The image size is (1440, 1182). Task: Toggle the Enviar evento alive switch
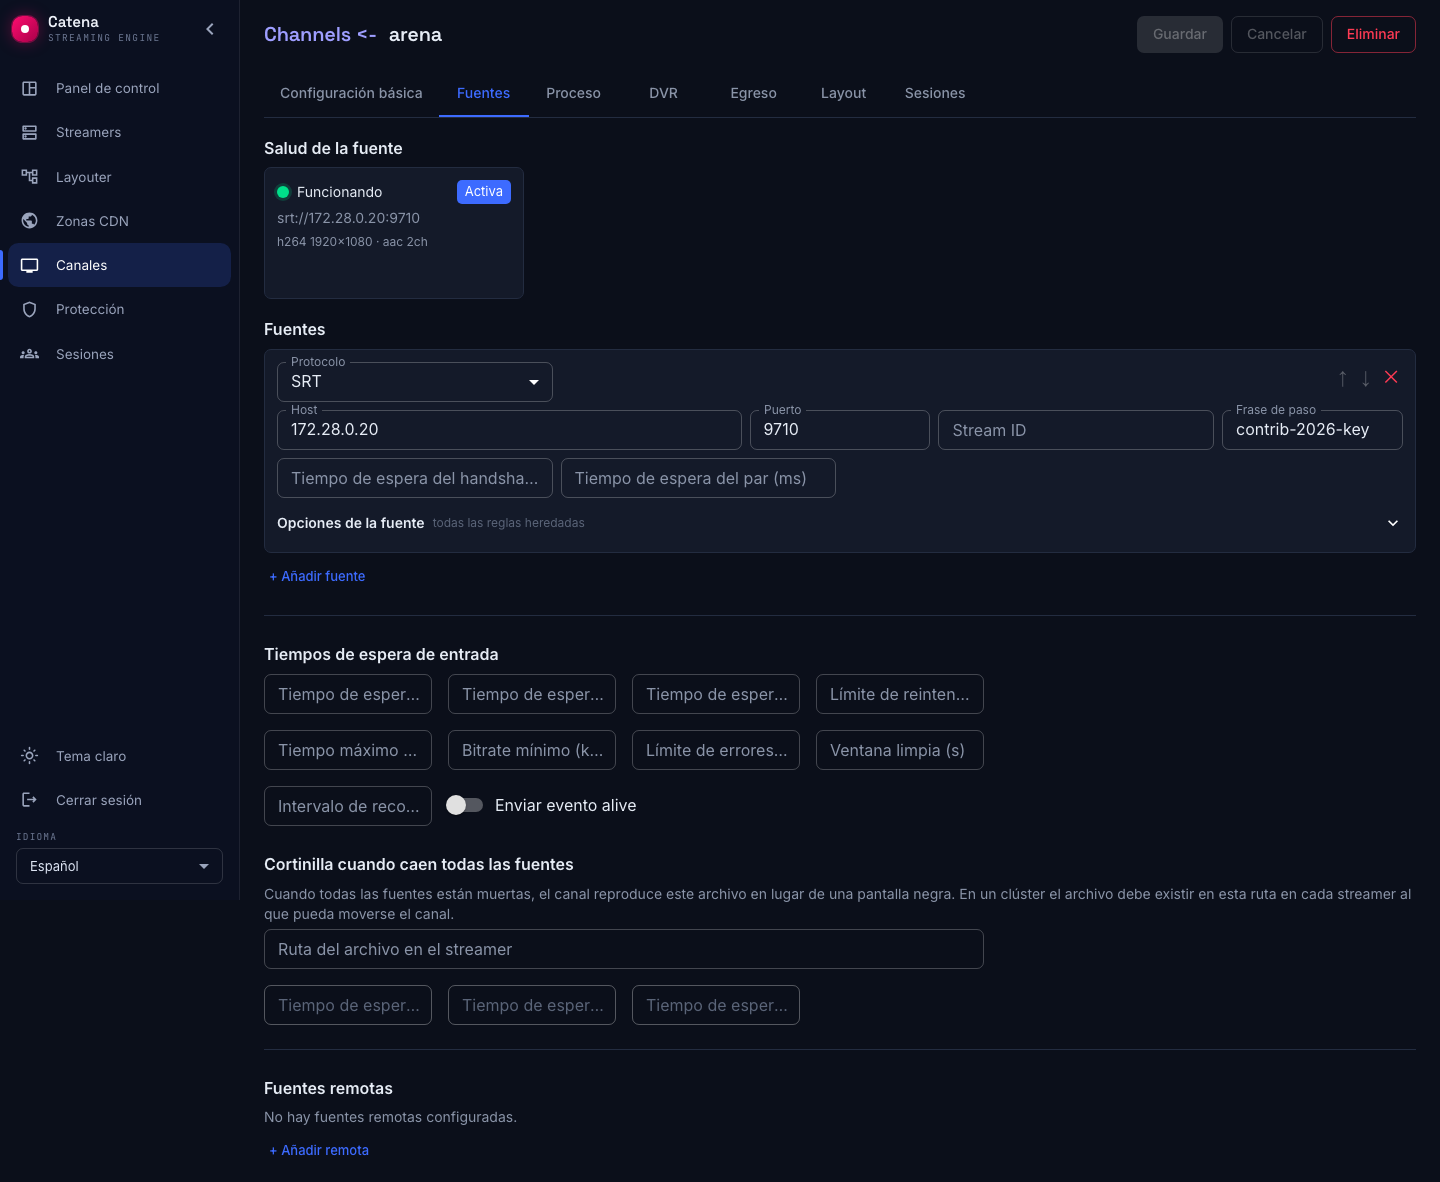464,805
